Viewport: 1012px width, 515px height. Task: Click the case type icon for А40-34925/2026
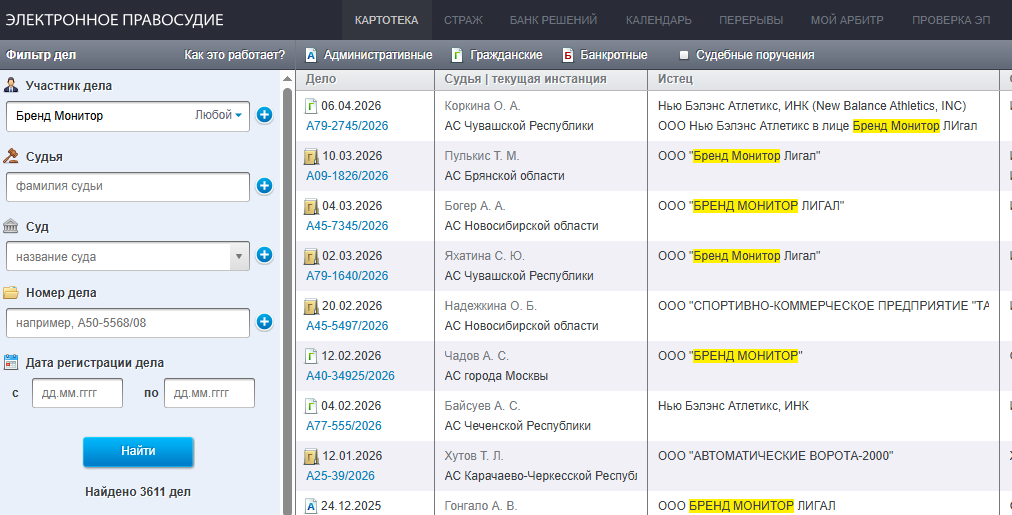pos(311,356)
